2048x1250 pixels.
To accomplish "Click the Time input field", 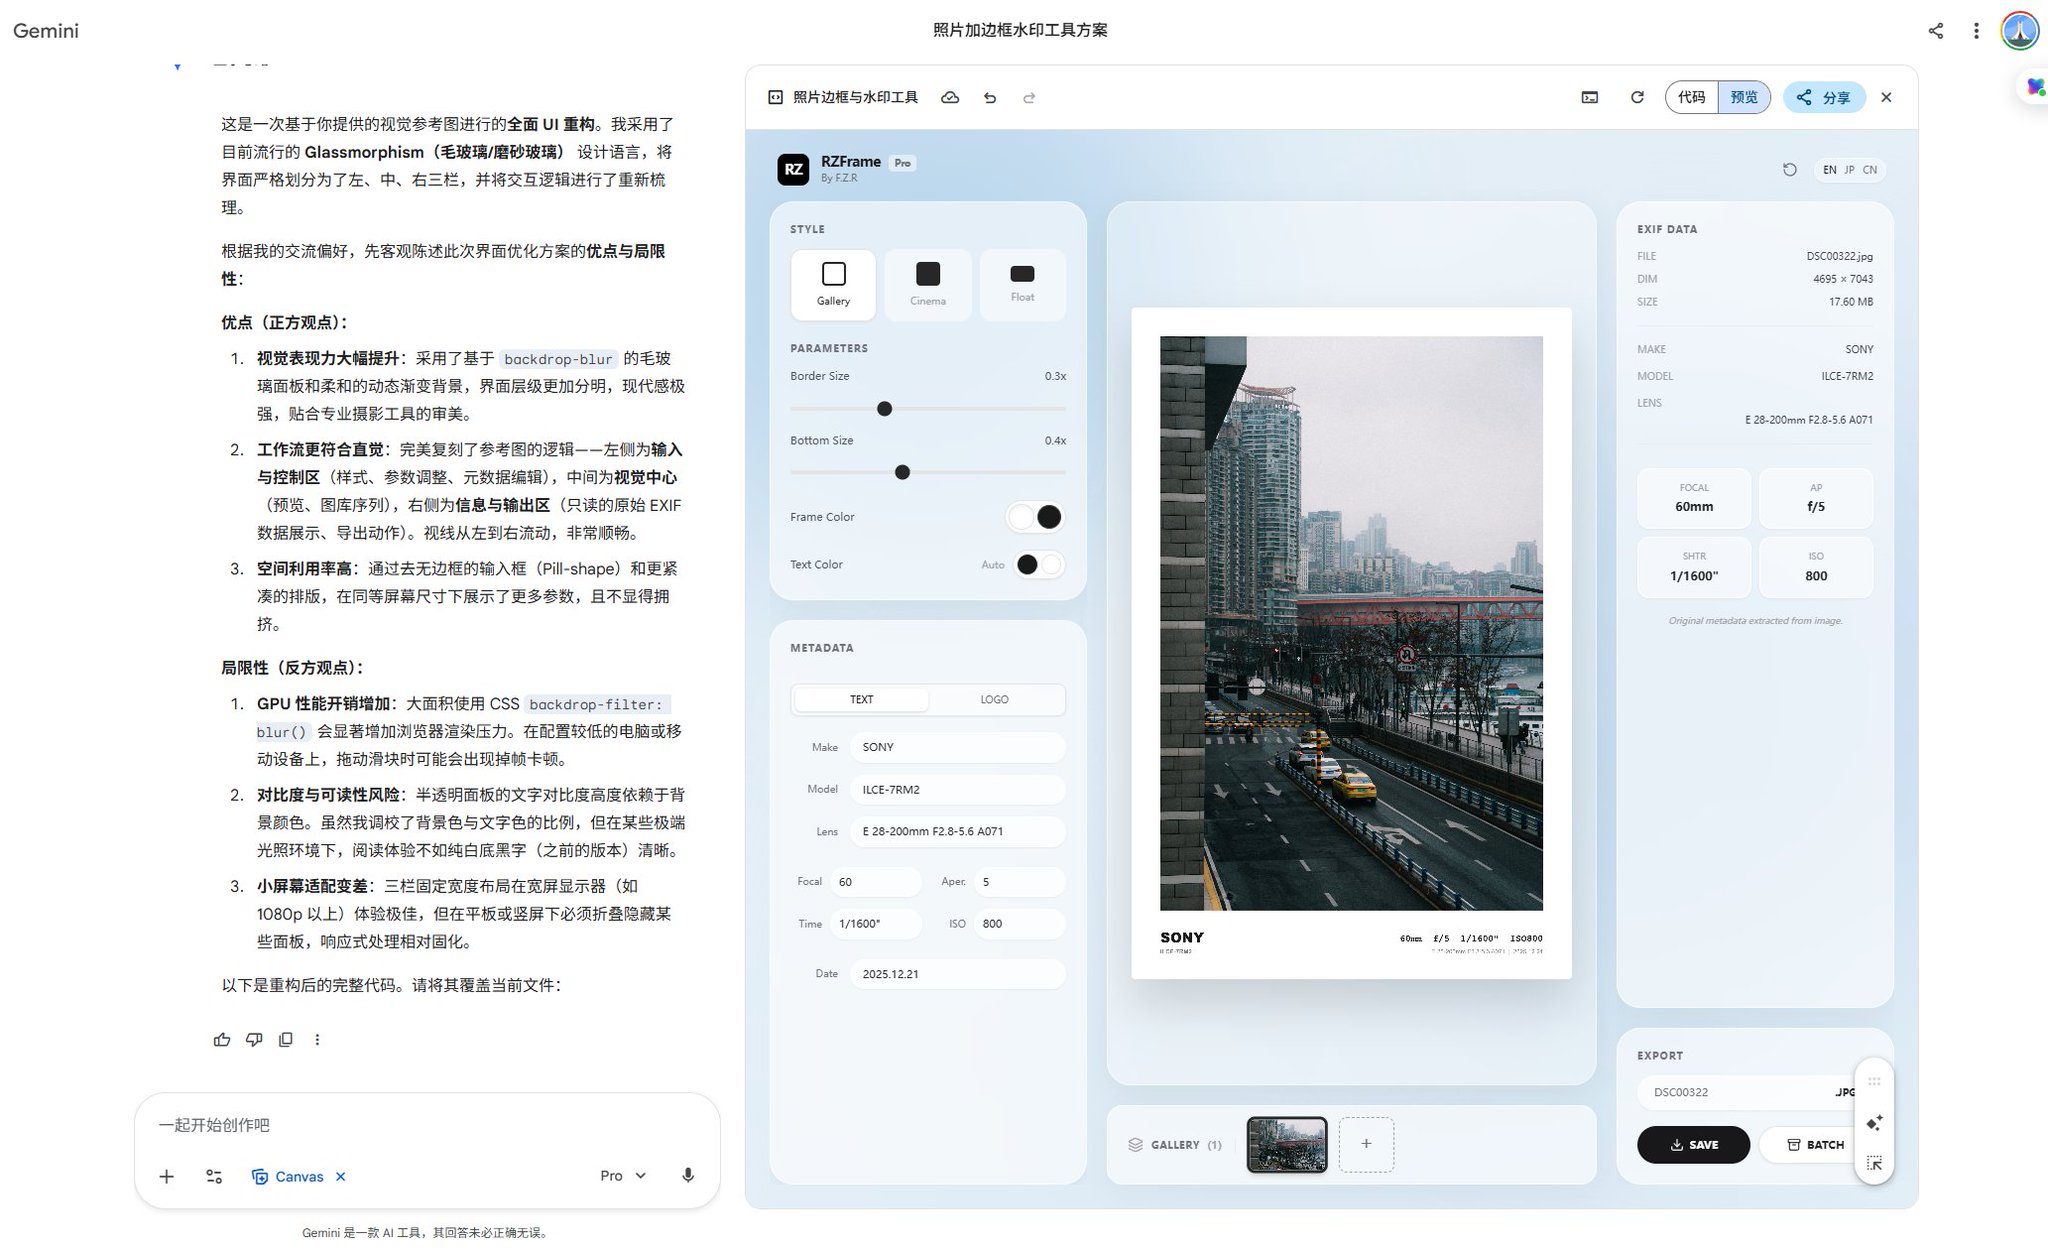I will point(875,924).
